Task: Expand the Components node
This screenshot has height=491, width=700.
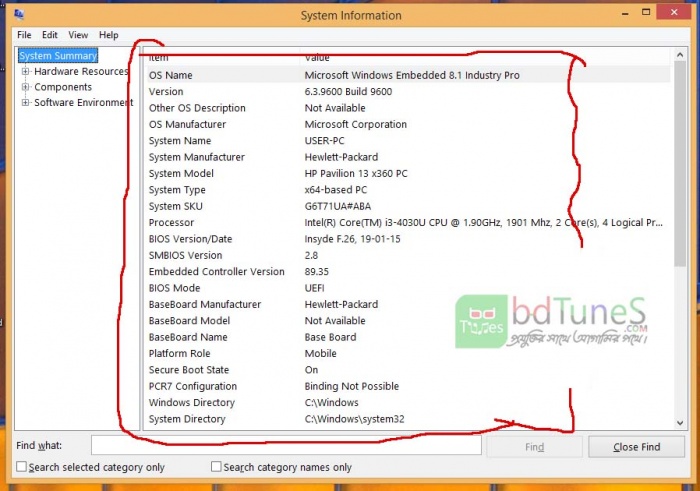Action: [26, 87]
